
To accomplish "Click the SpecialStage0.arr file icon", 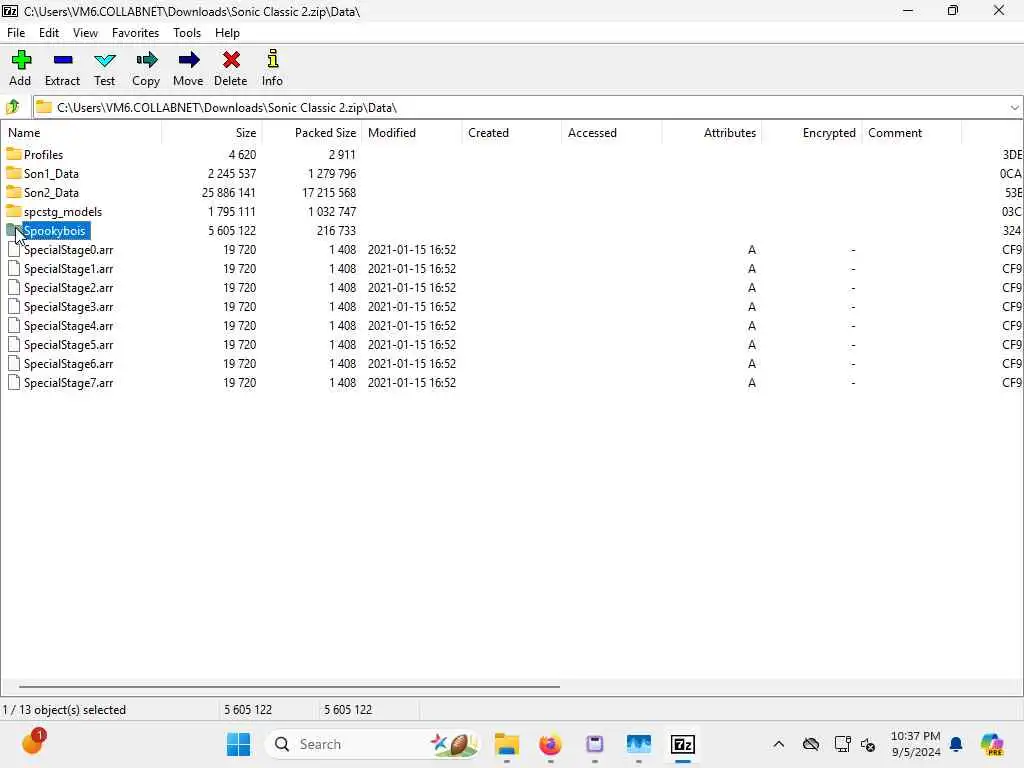I will tap(14, 249).
